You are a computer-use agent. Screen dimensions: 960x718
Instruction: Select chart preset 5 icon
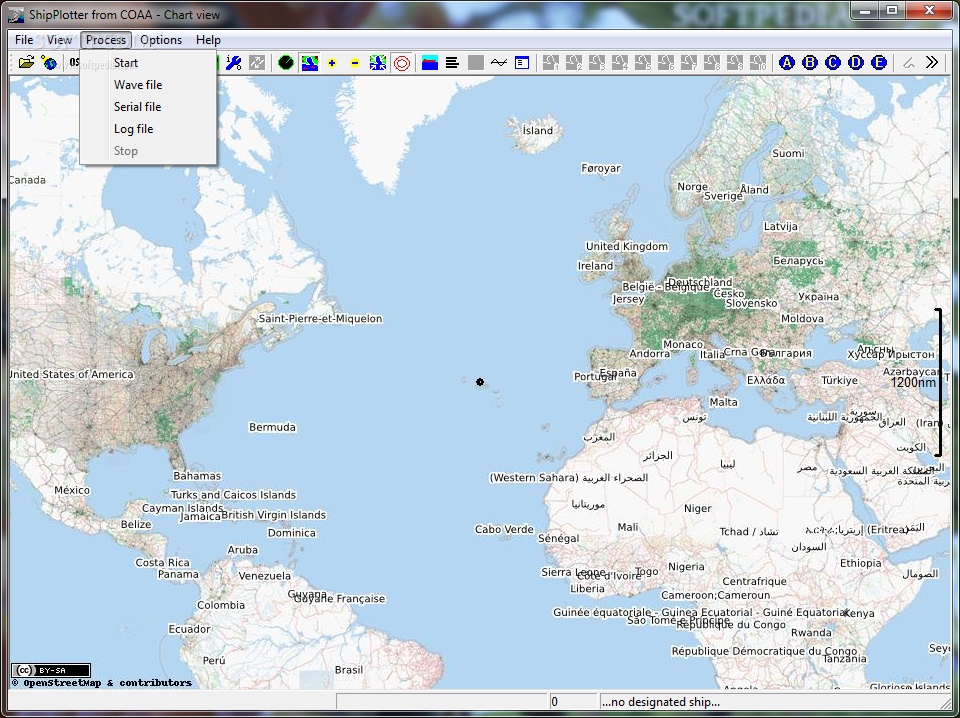pyautogui.click(x=643, y=62)
